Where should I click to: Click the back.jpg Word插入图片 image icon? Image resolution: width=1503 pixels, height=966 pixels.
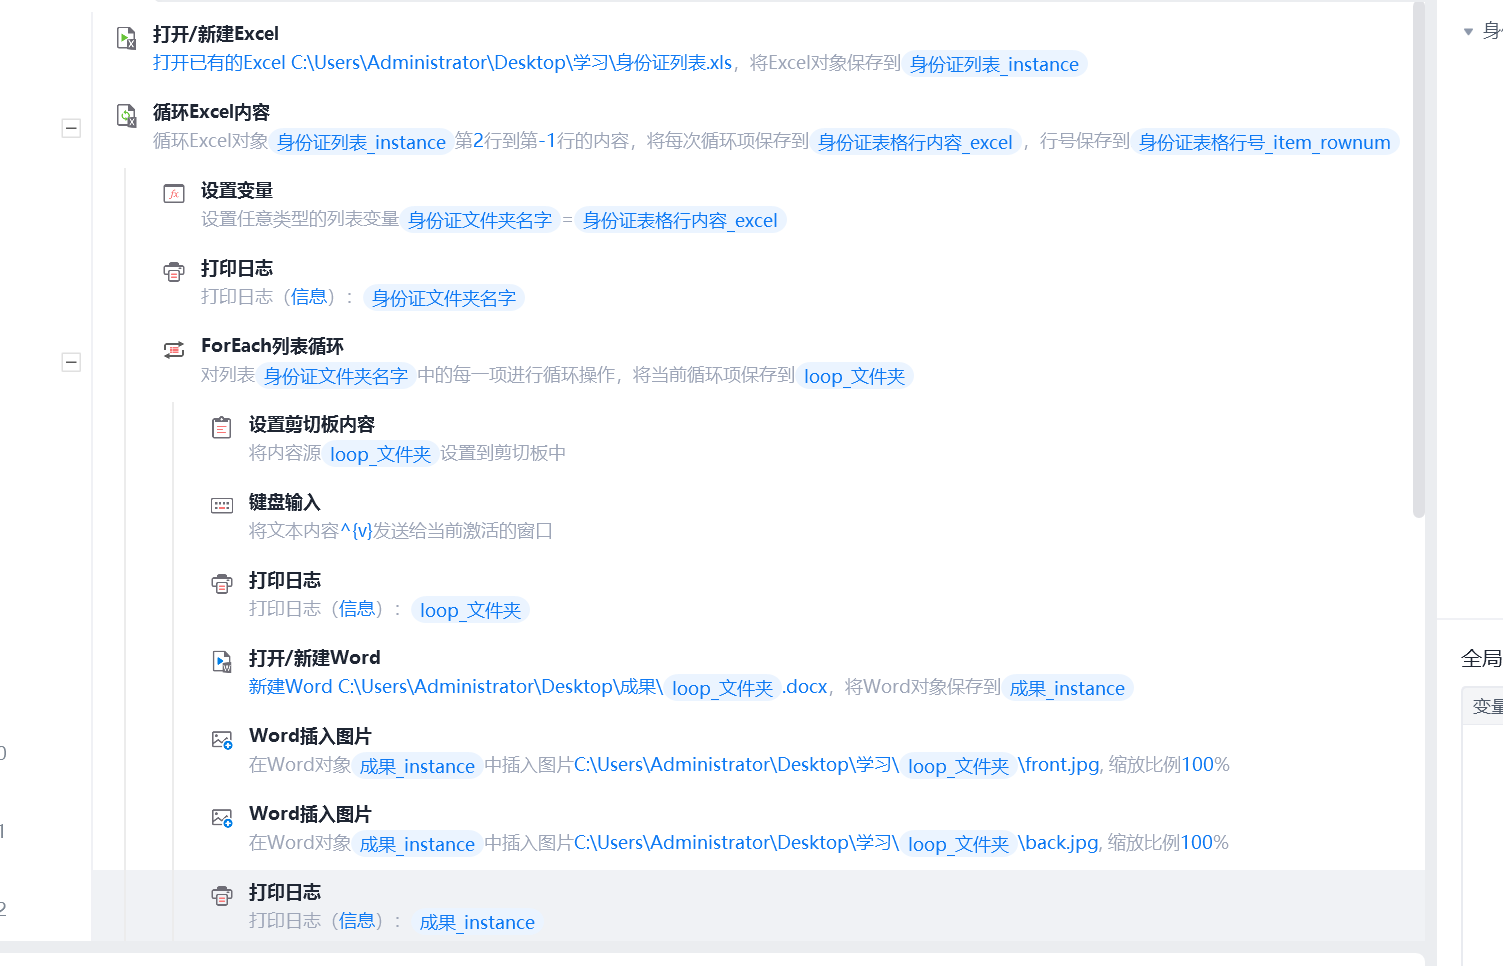pos(222,818)
